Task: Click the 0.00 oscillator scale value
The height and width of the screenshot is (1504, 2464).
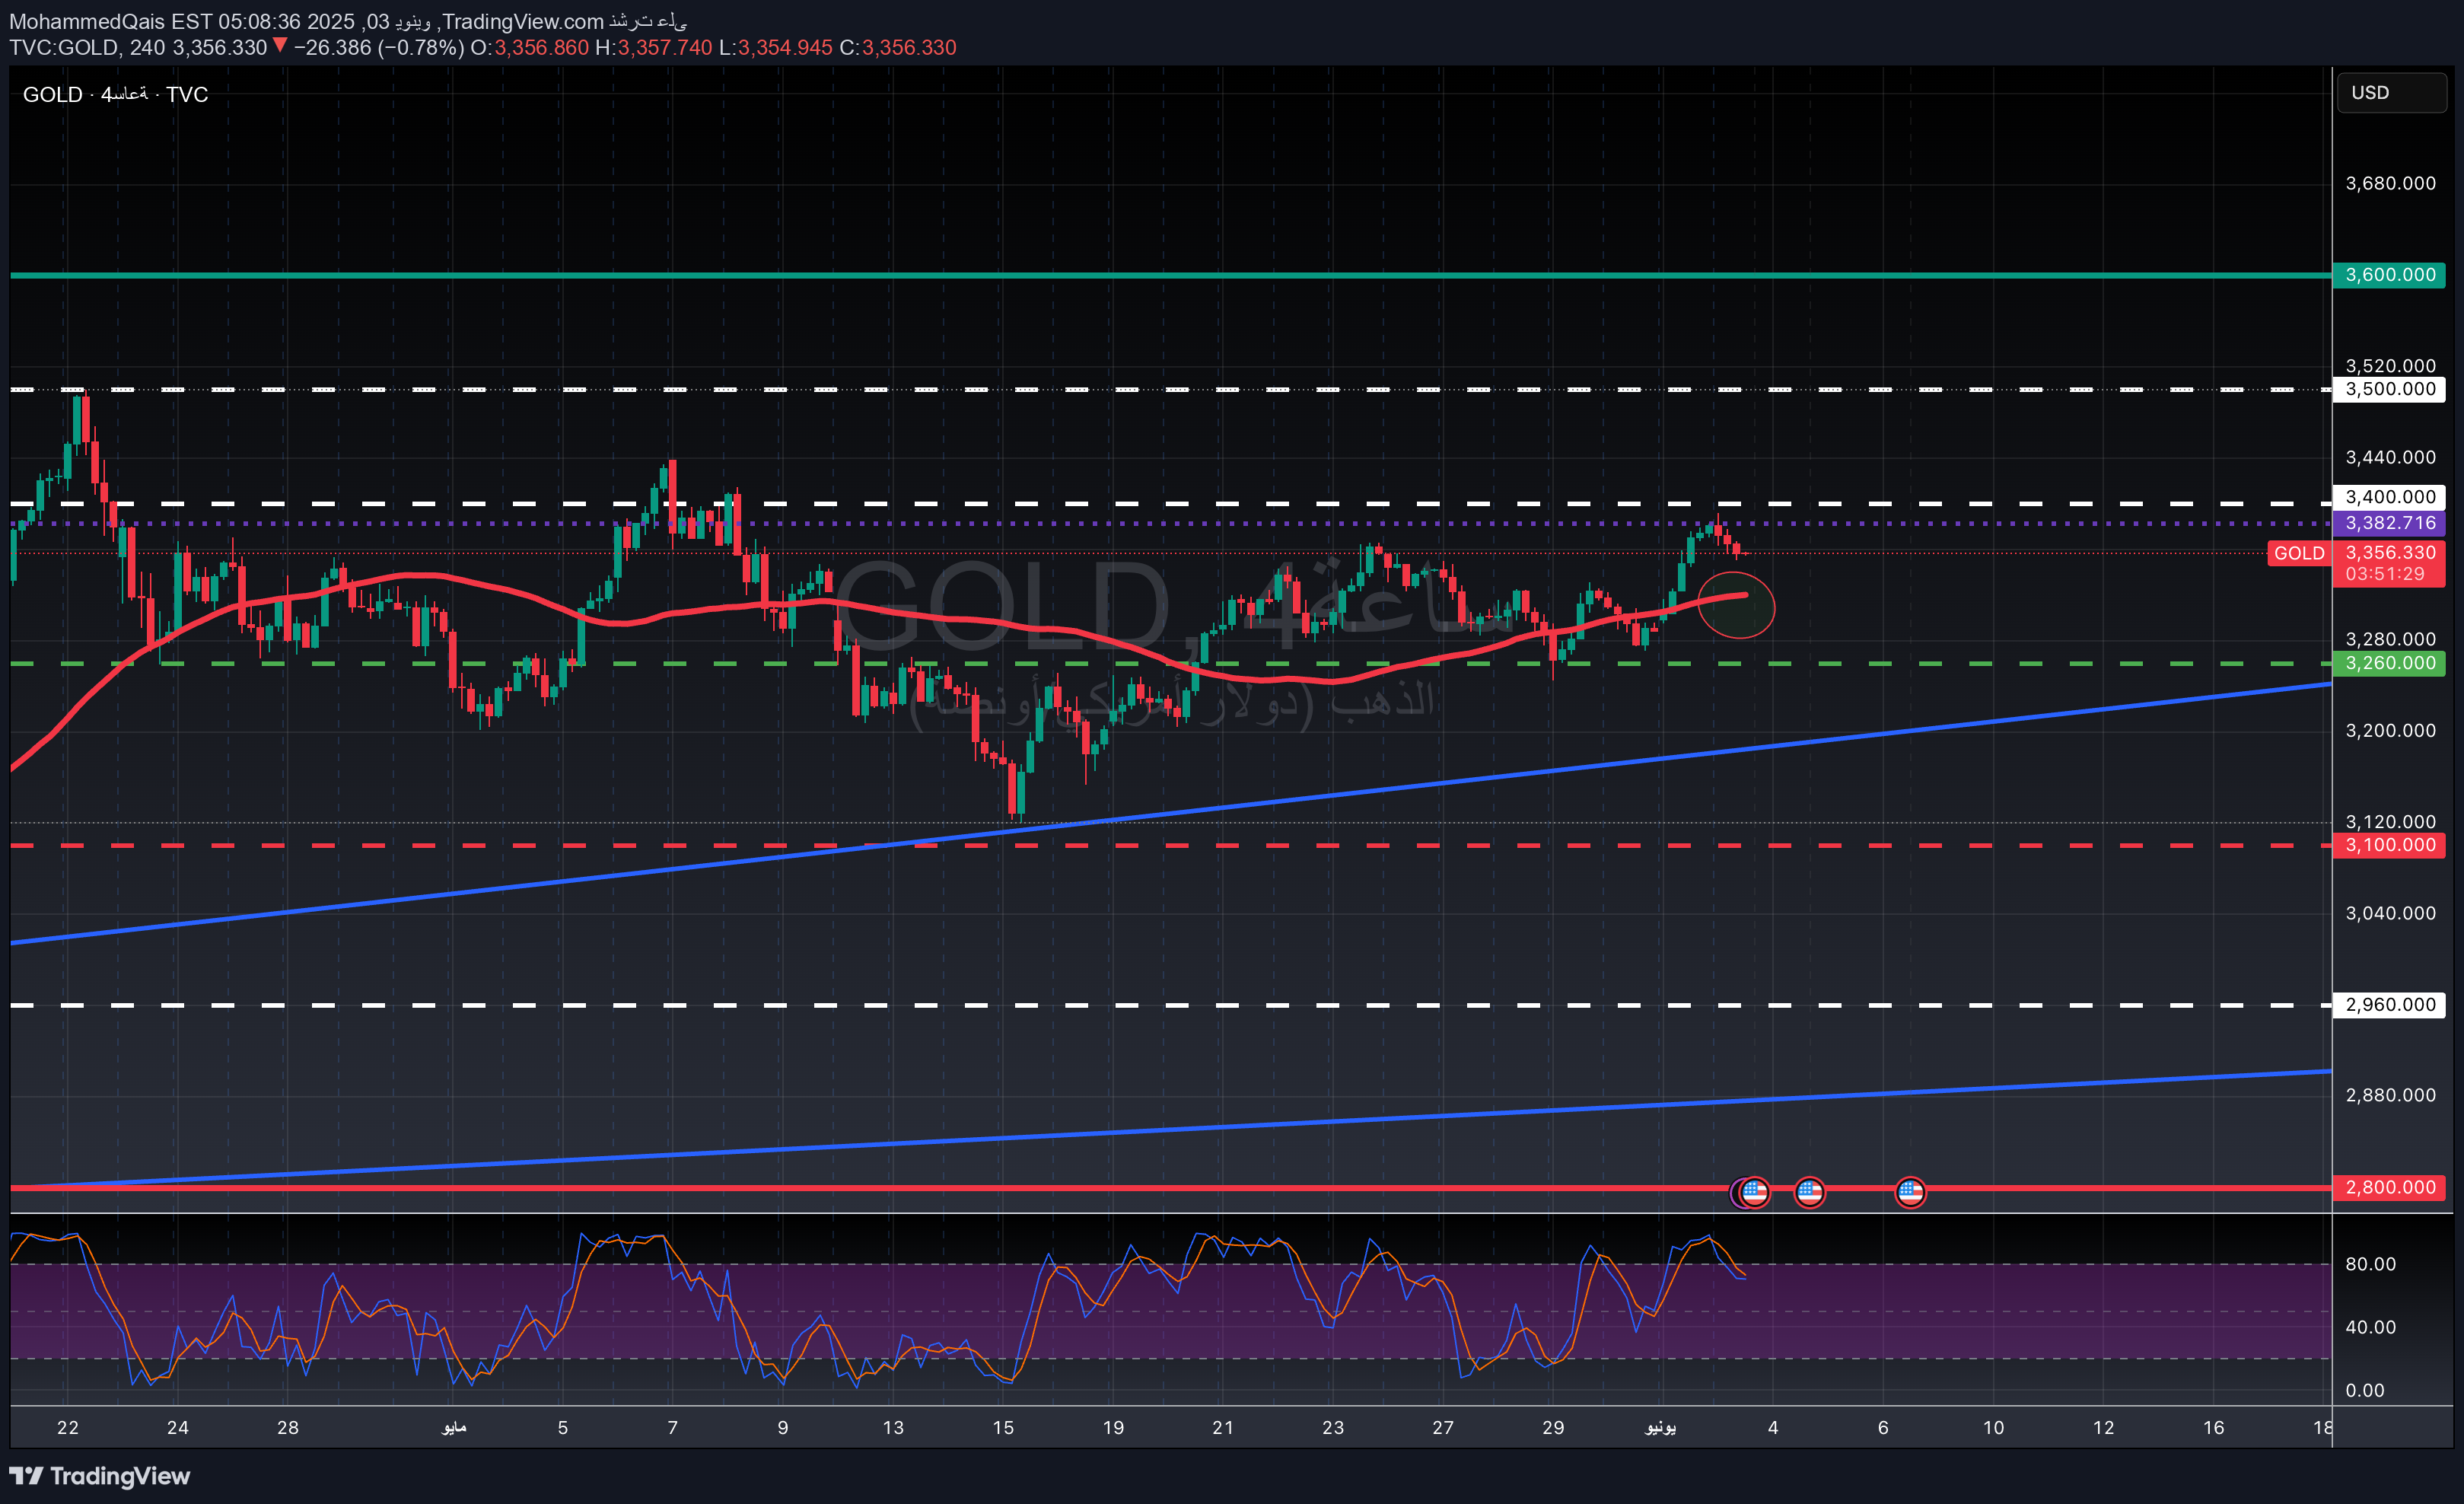Action: pyautogui.click(x=2364, y=1391)
